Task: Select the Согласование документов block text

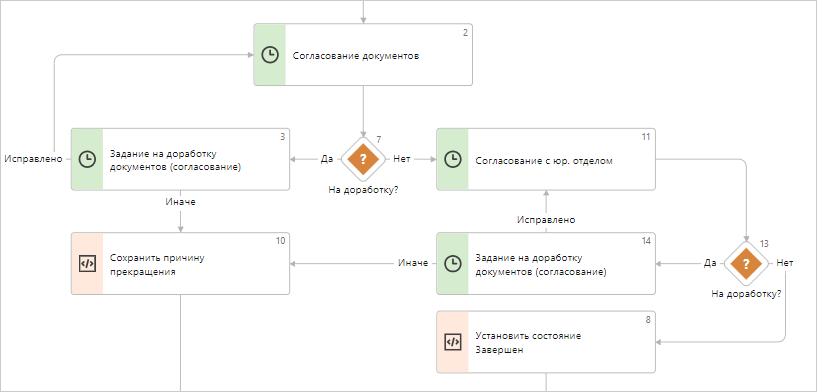Action: click(356, 56)
